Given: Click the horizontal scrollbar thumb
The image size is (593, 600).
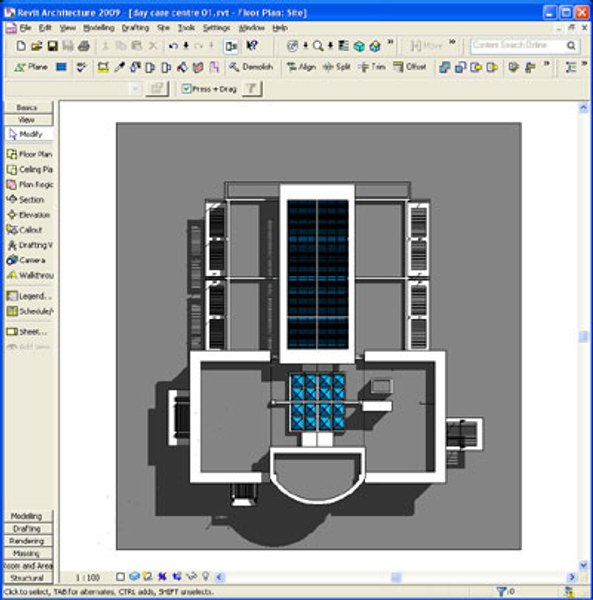Looking at the screenshot, I should coord(396,577).
